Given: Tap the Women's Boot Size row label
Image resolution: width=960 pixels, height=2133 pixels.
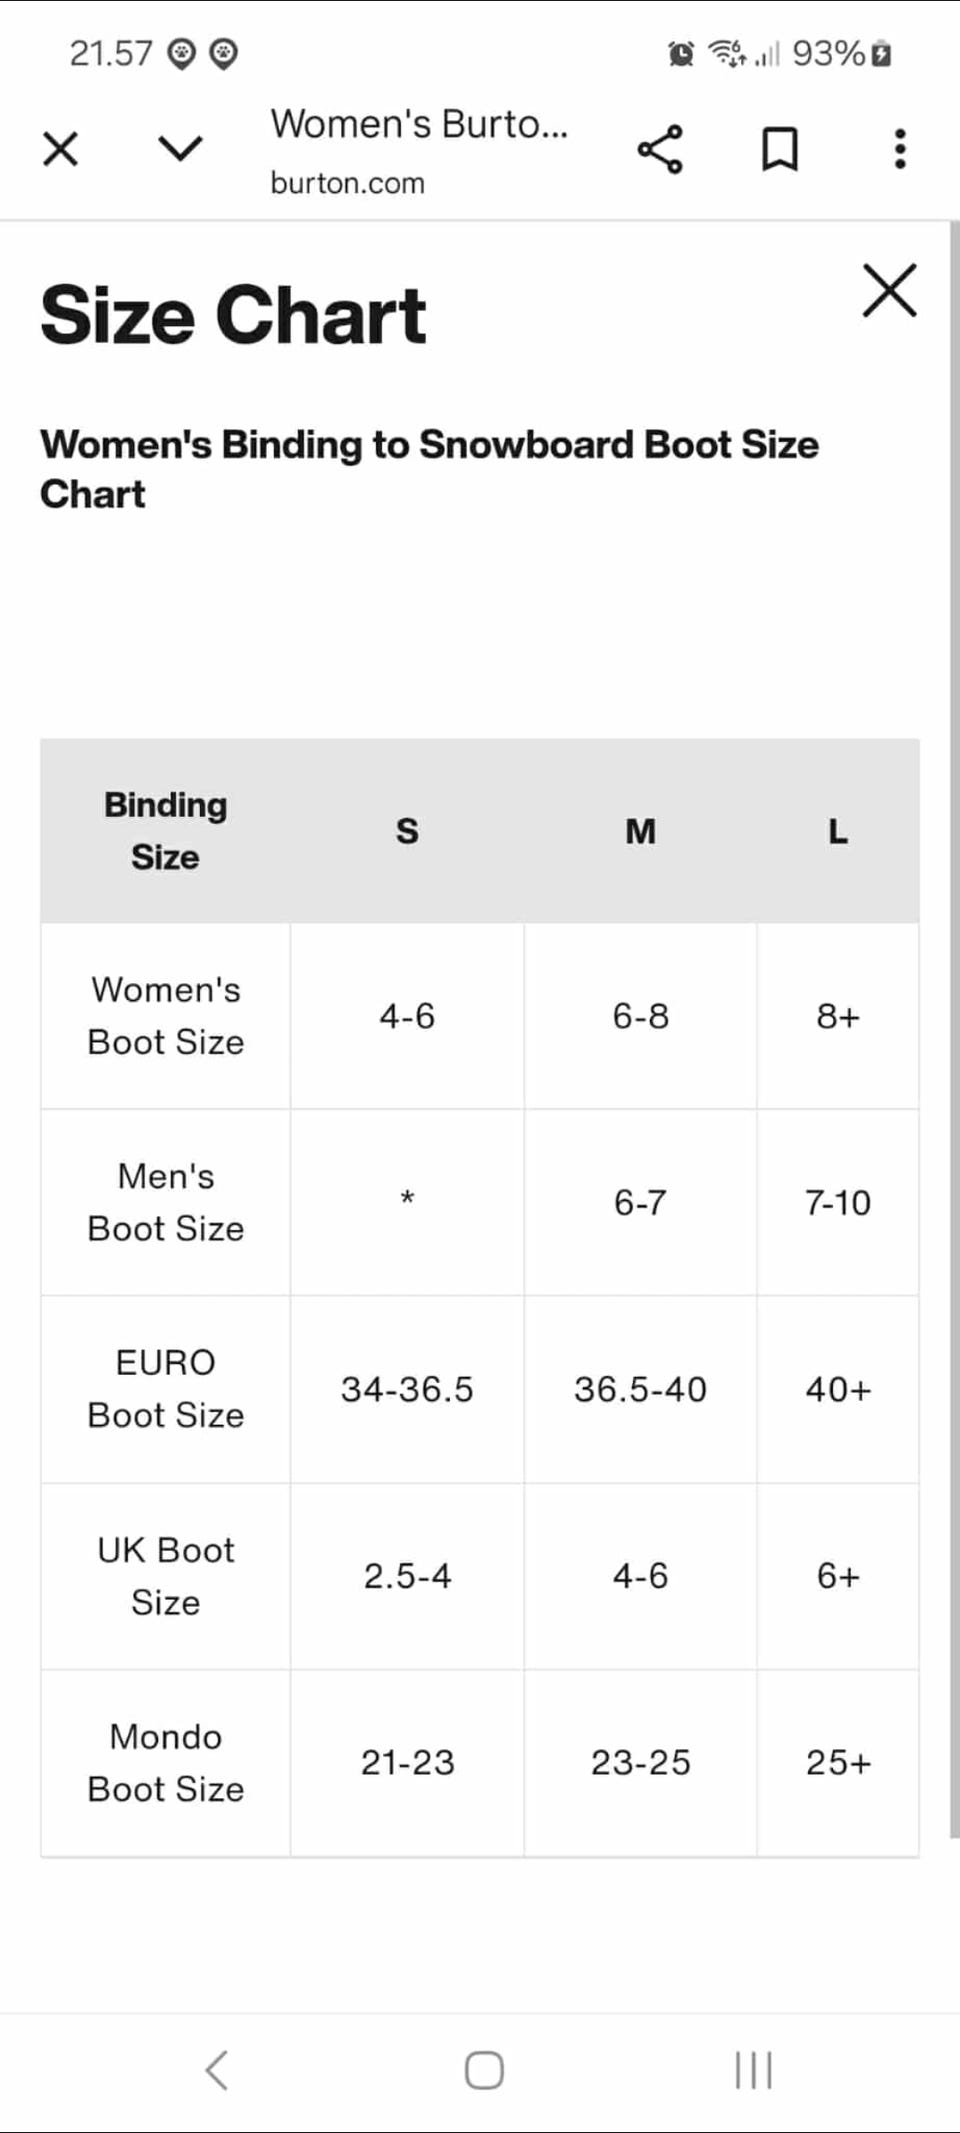Looking at the screenshot, I should [x=166, y=1016].
